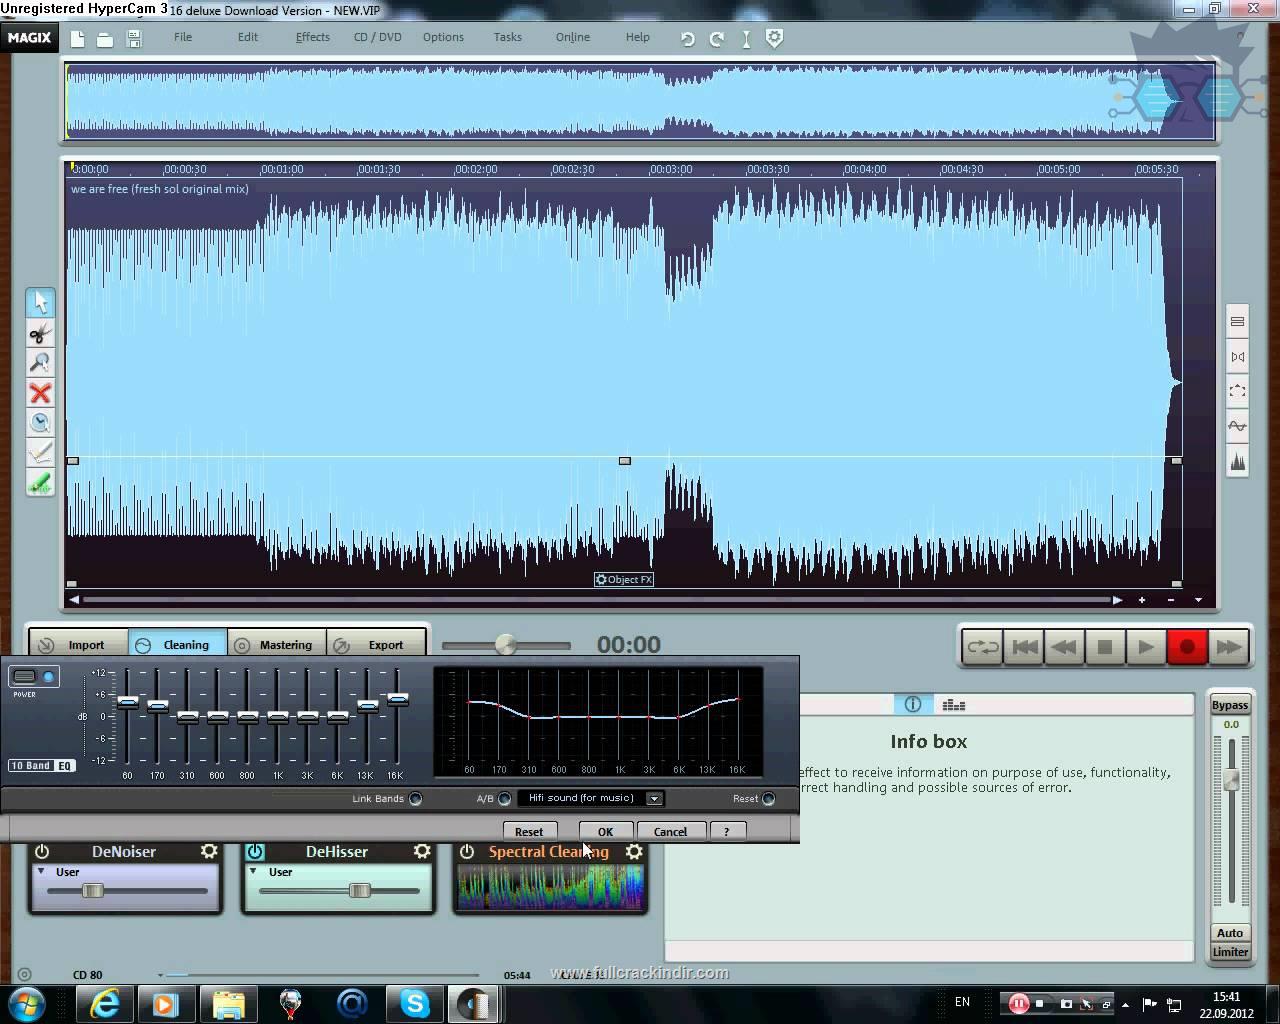Image resolution: width=1280 pixels, height=1024 pixels.
Task: Toggle Spectral Cleaning power button
Action: (x=467, y=852)
